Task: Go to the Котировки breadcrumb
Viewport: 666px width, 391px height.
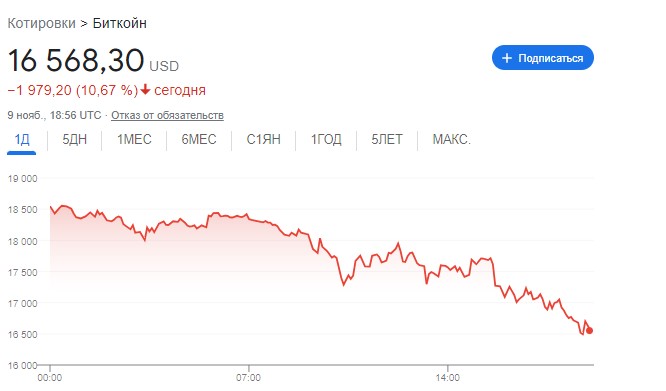Action: 42,23
